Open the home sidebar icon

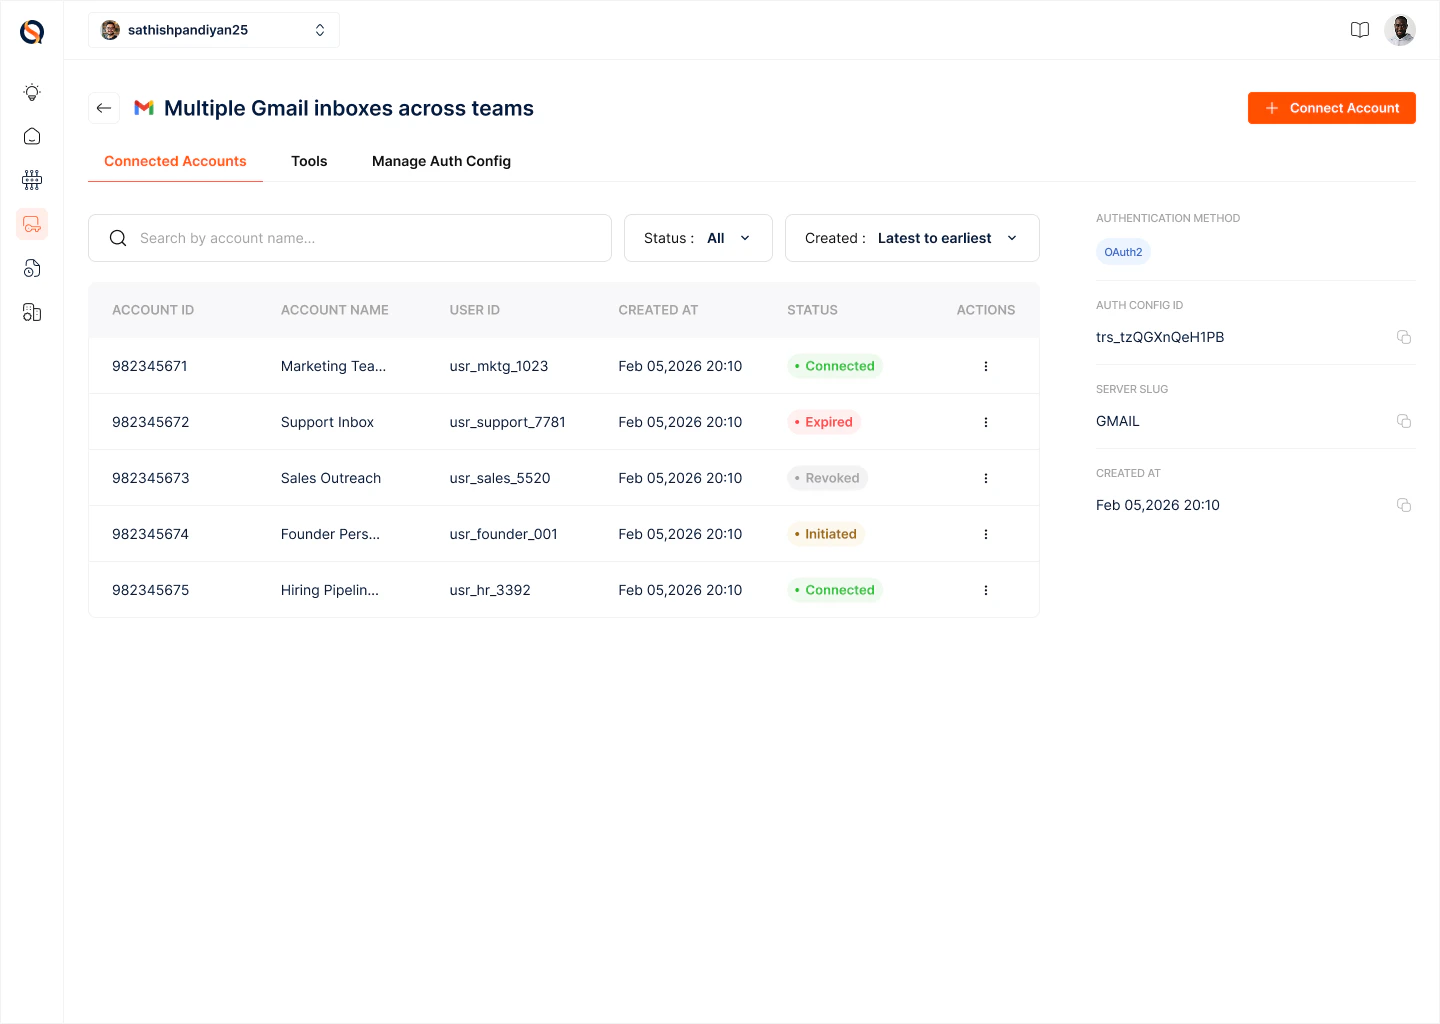pos(32,136)
